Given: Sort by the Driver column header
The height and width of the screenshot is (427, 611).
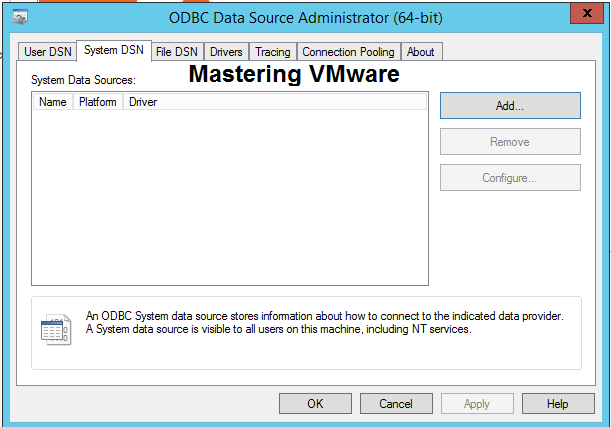Looking at the screenshot, I should click(275, 102).
